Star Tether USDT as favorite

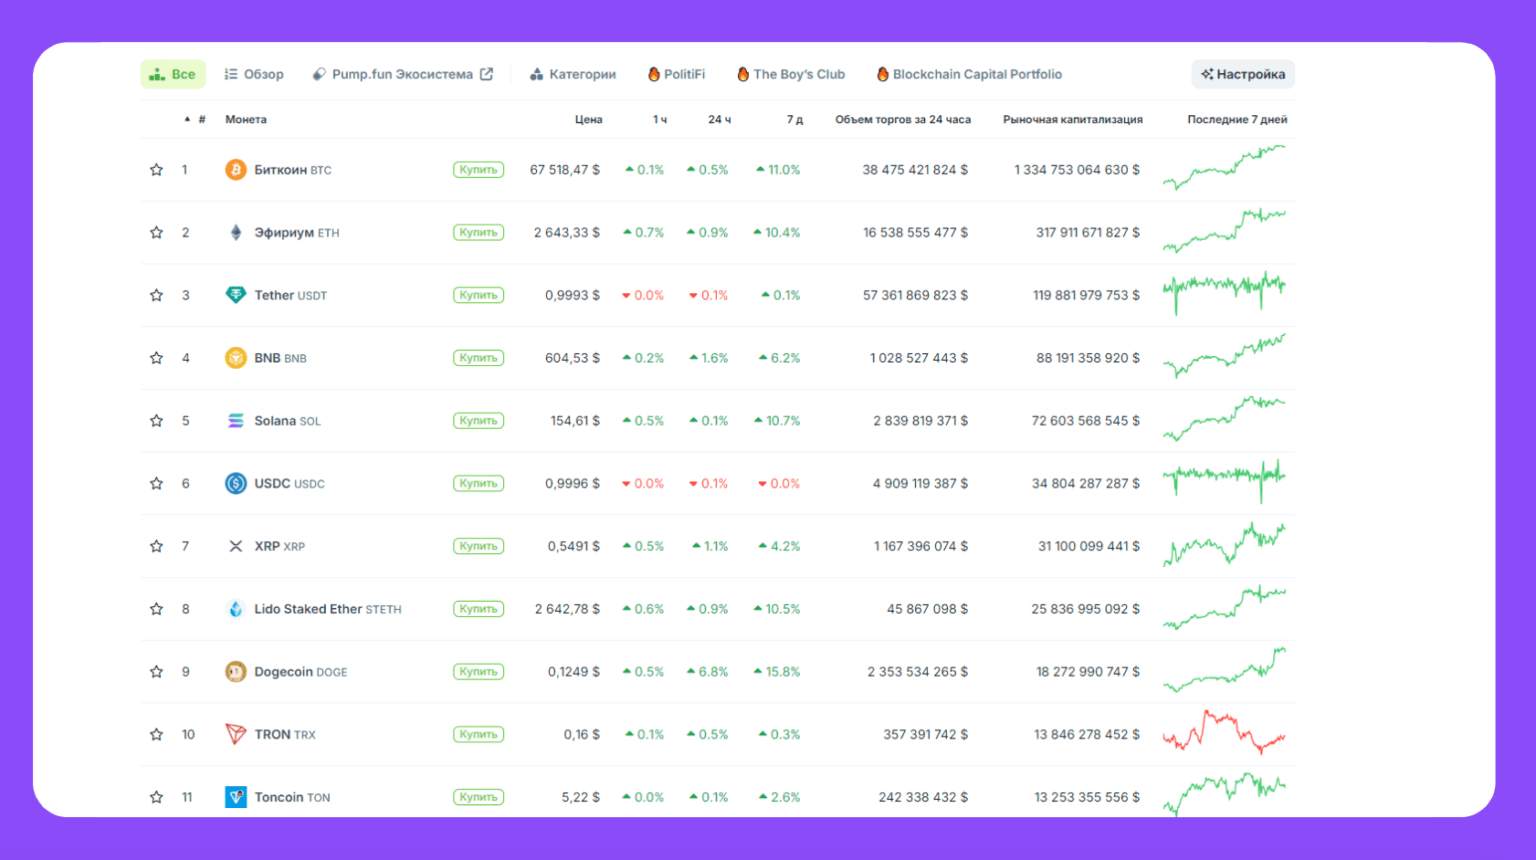click(156, 295)
